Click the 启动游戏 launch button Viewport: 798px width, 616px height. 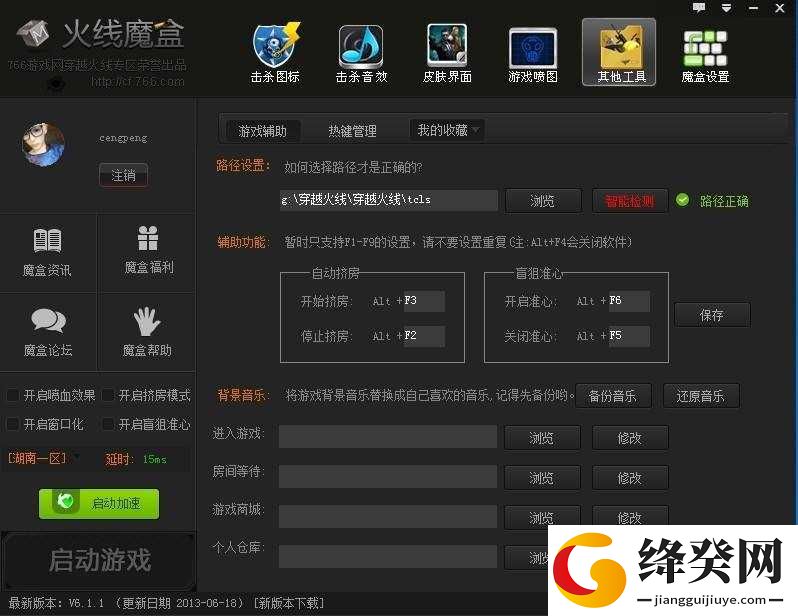99,560
